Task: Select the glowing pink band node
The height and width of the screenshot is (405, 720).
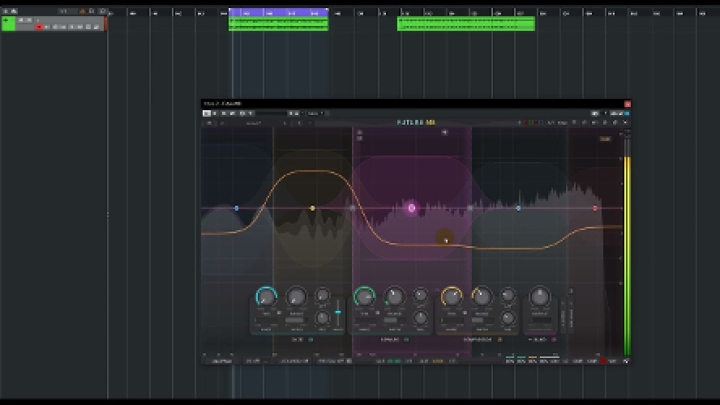Action: click(x=411, y=208)
